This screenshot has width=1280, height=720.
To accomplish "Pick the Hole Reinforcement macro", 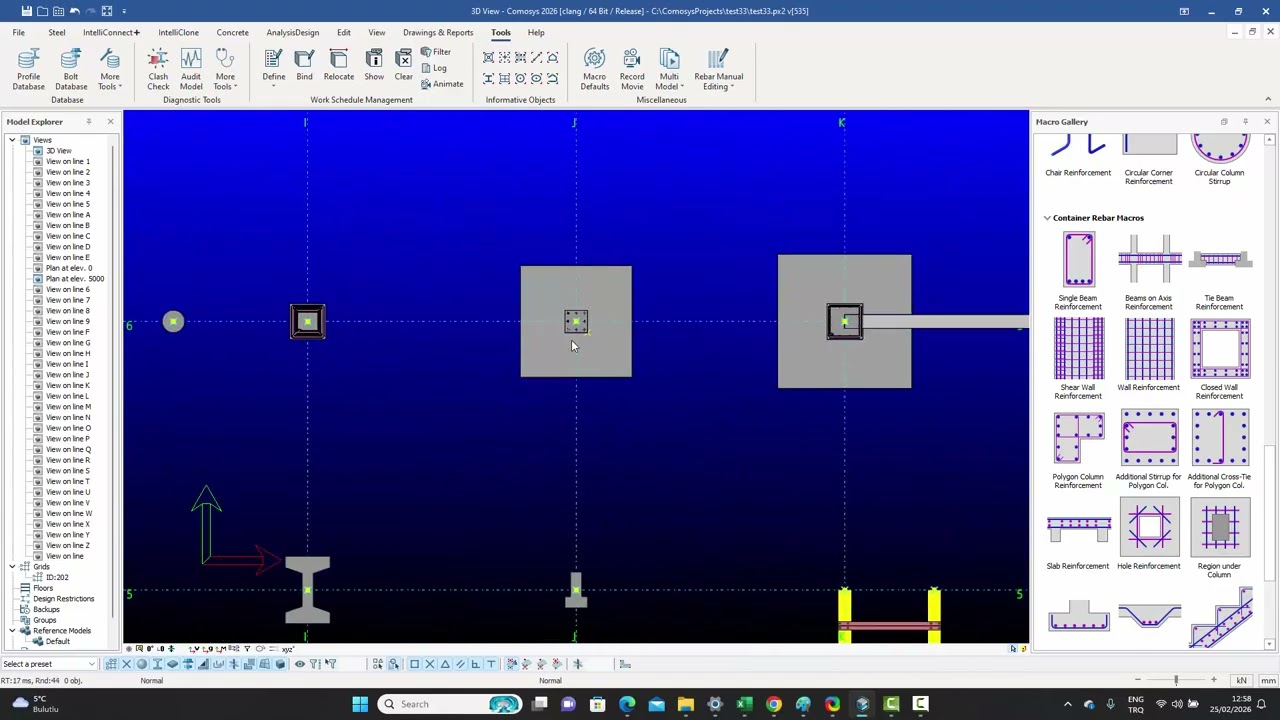I will 1148,534.
